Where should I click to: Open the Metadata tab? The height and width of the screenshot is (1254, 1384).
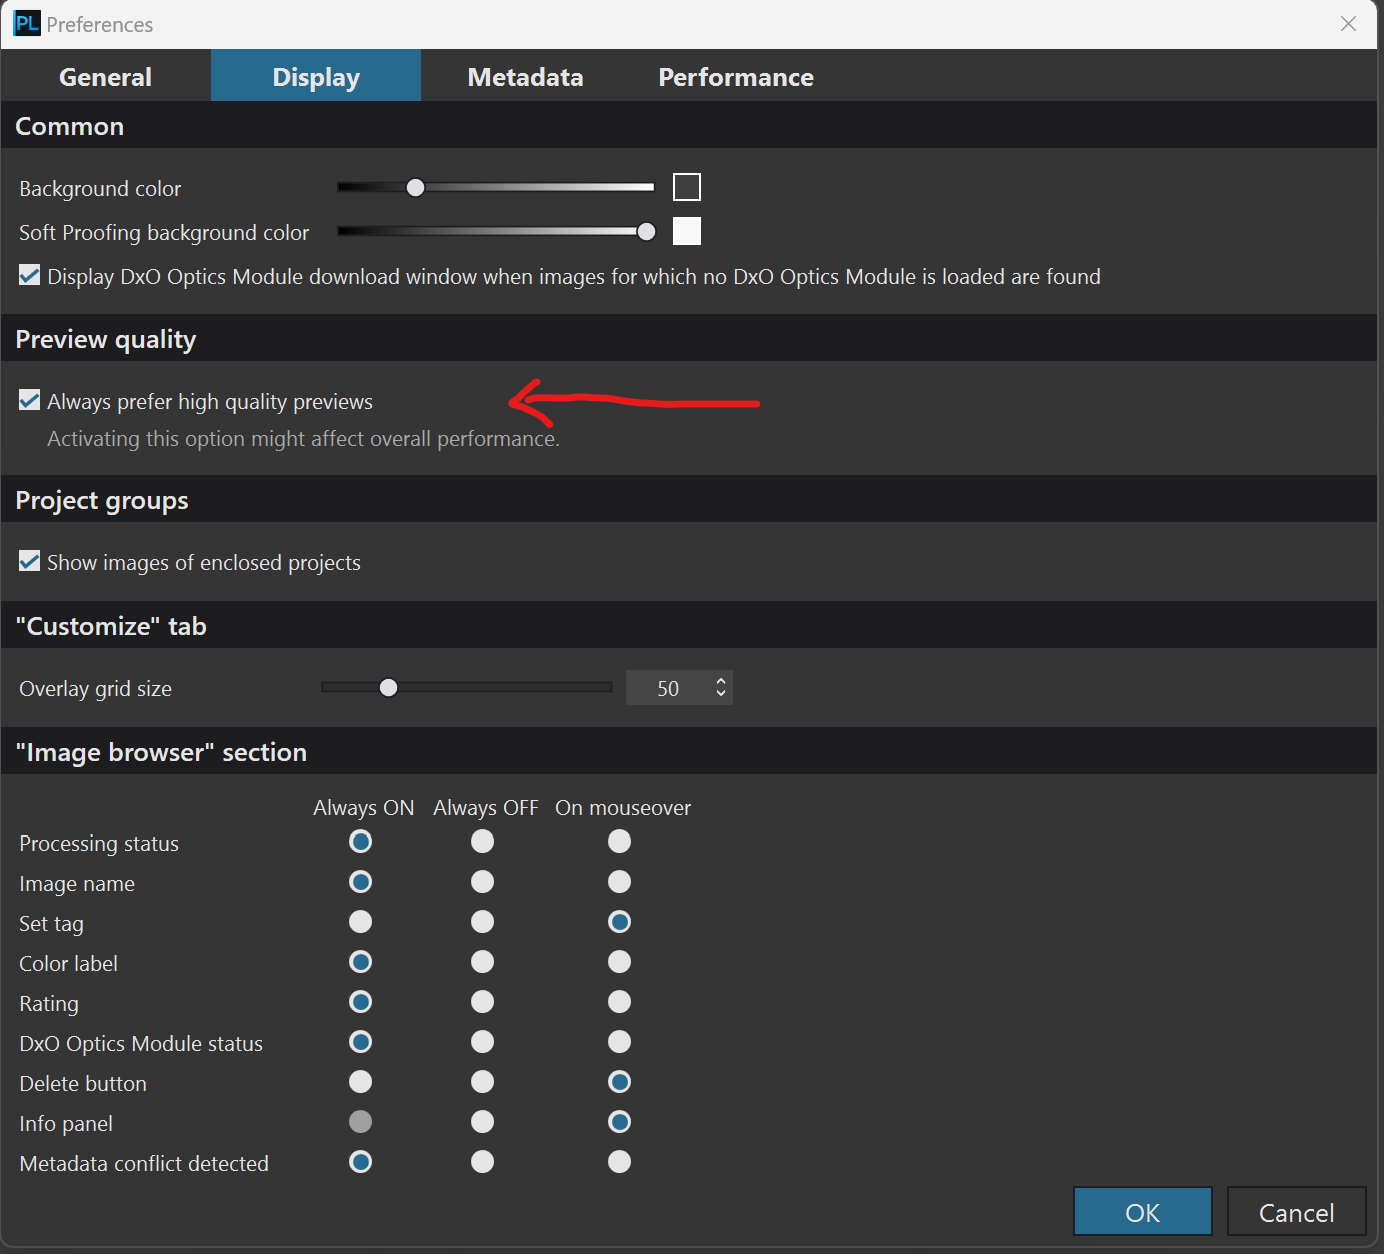click(x=525, y=77)
